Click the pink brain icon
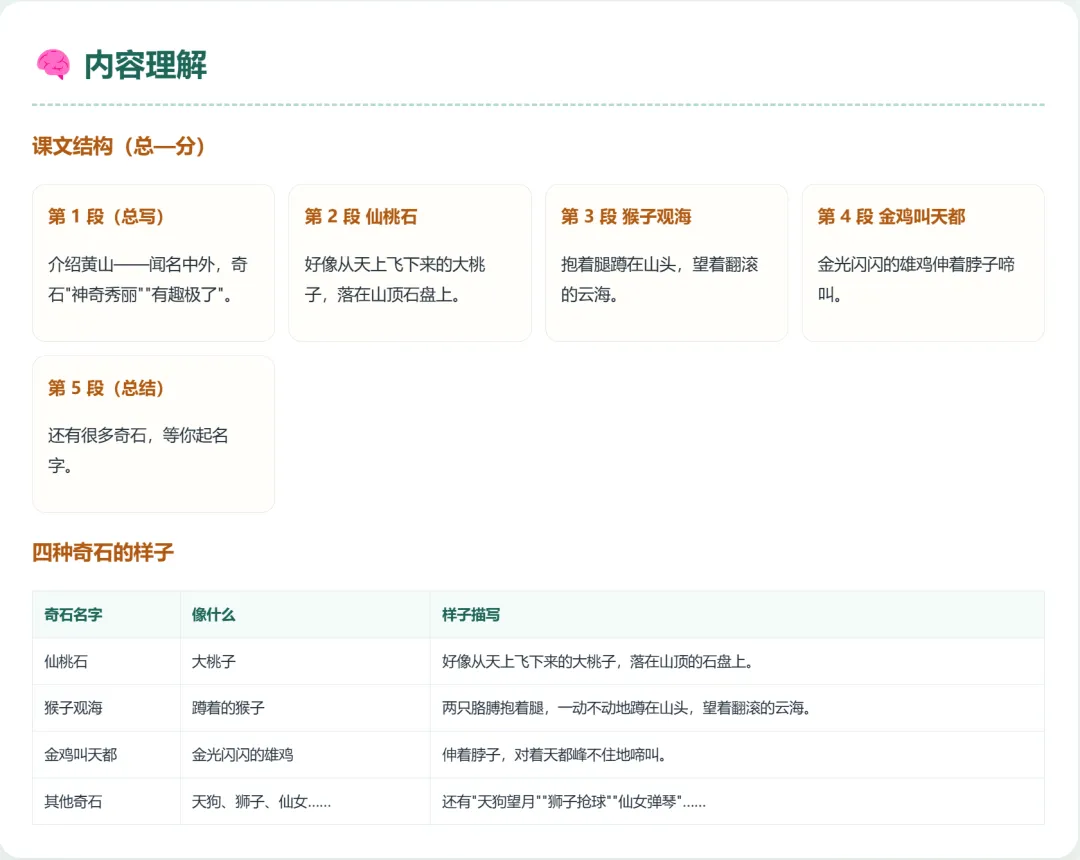 click(x=53, y=65)
